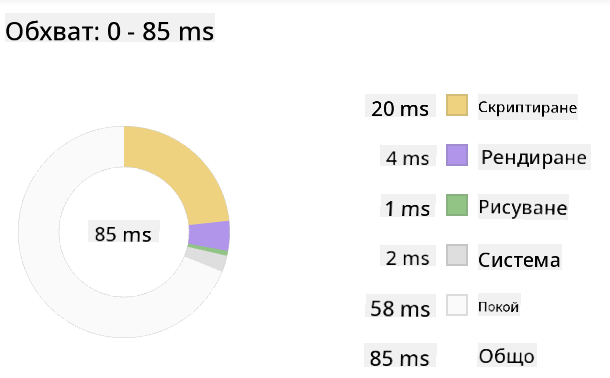Select the Покой legend label
Image resolution: width=610 pixels, height=378 pixels.
pyautogui.click(x=499, y=306)
